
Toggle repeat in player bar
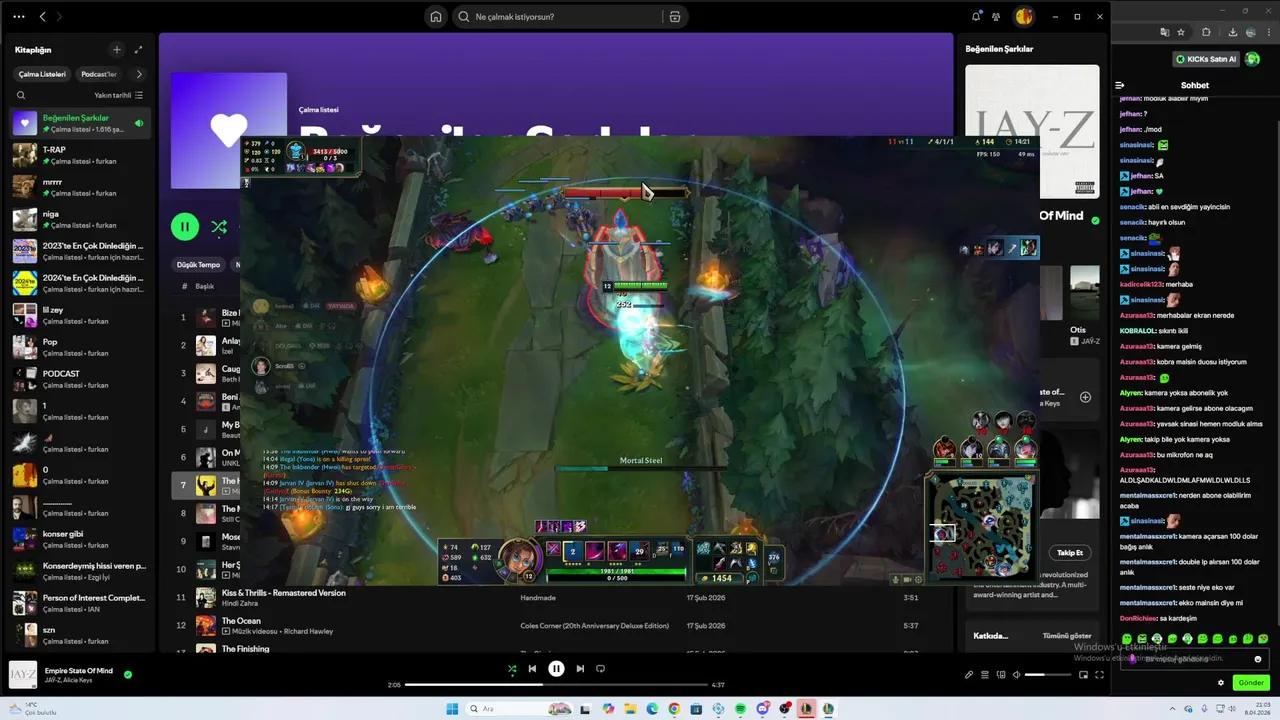click(x=600, y=669)
